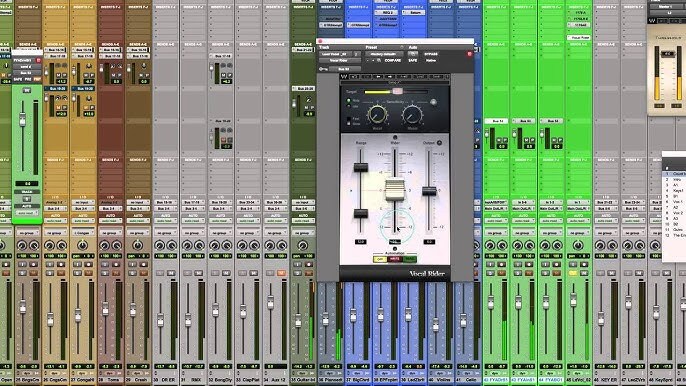This screenshot has width=686, height=386.
Task: Click volume fader on track 40 Violins
Action: [x=435, y=324]
